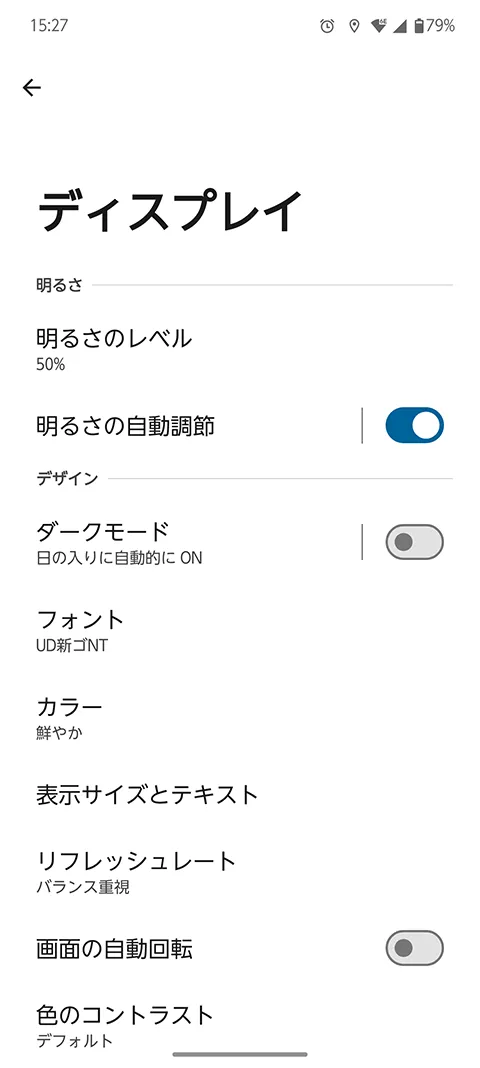Tap the bottom navigation gesture bar
The height and width of the screenshot is (1068, 480).
pos(240,1054)
